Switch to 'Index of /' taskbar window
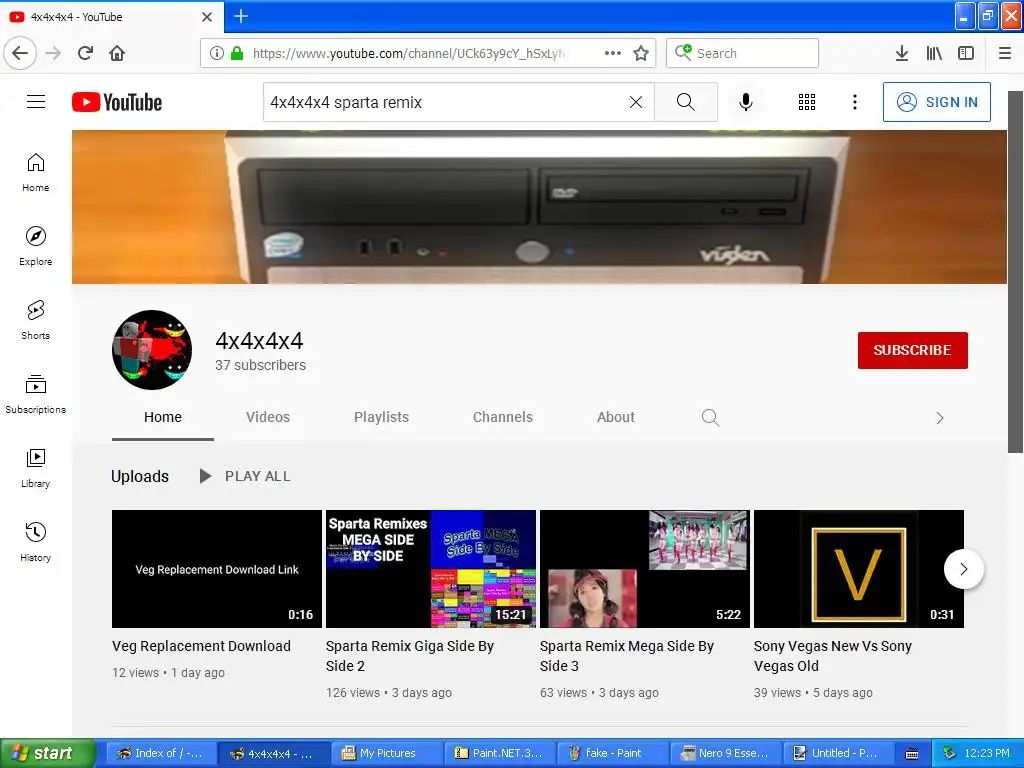The width and height of the screenshot is (1024, 768). coord(161,753)
